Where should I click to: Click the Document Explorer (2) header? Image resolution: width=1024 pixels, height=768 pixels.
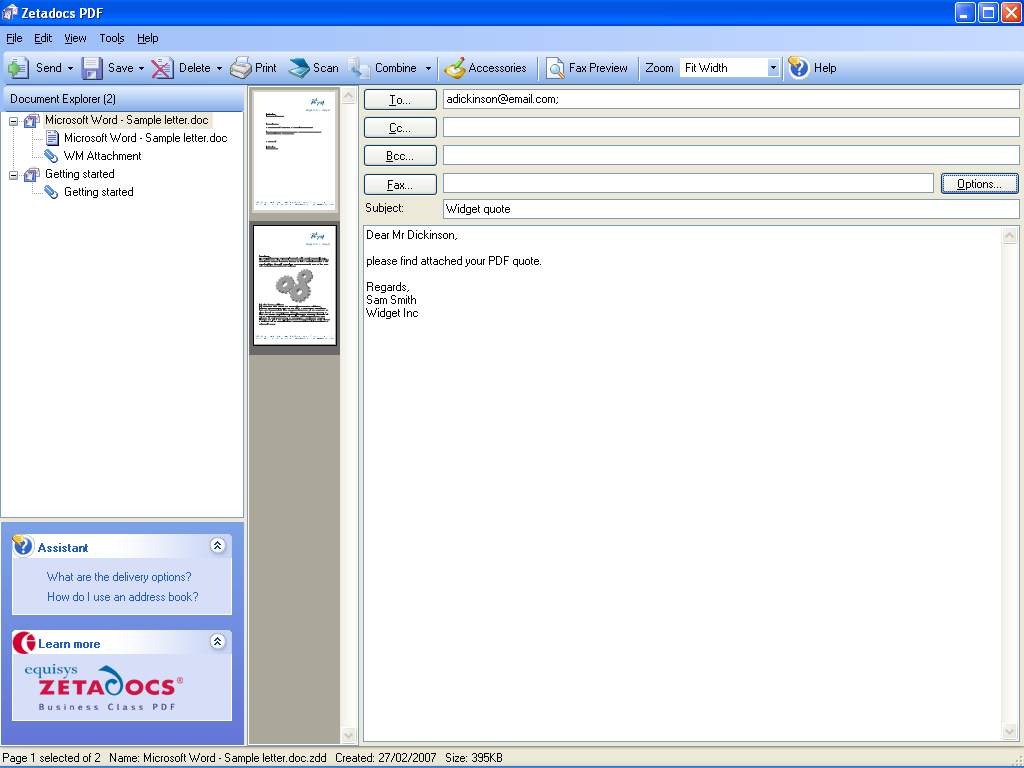click(x=122, y=99)
